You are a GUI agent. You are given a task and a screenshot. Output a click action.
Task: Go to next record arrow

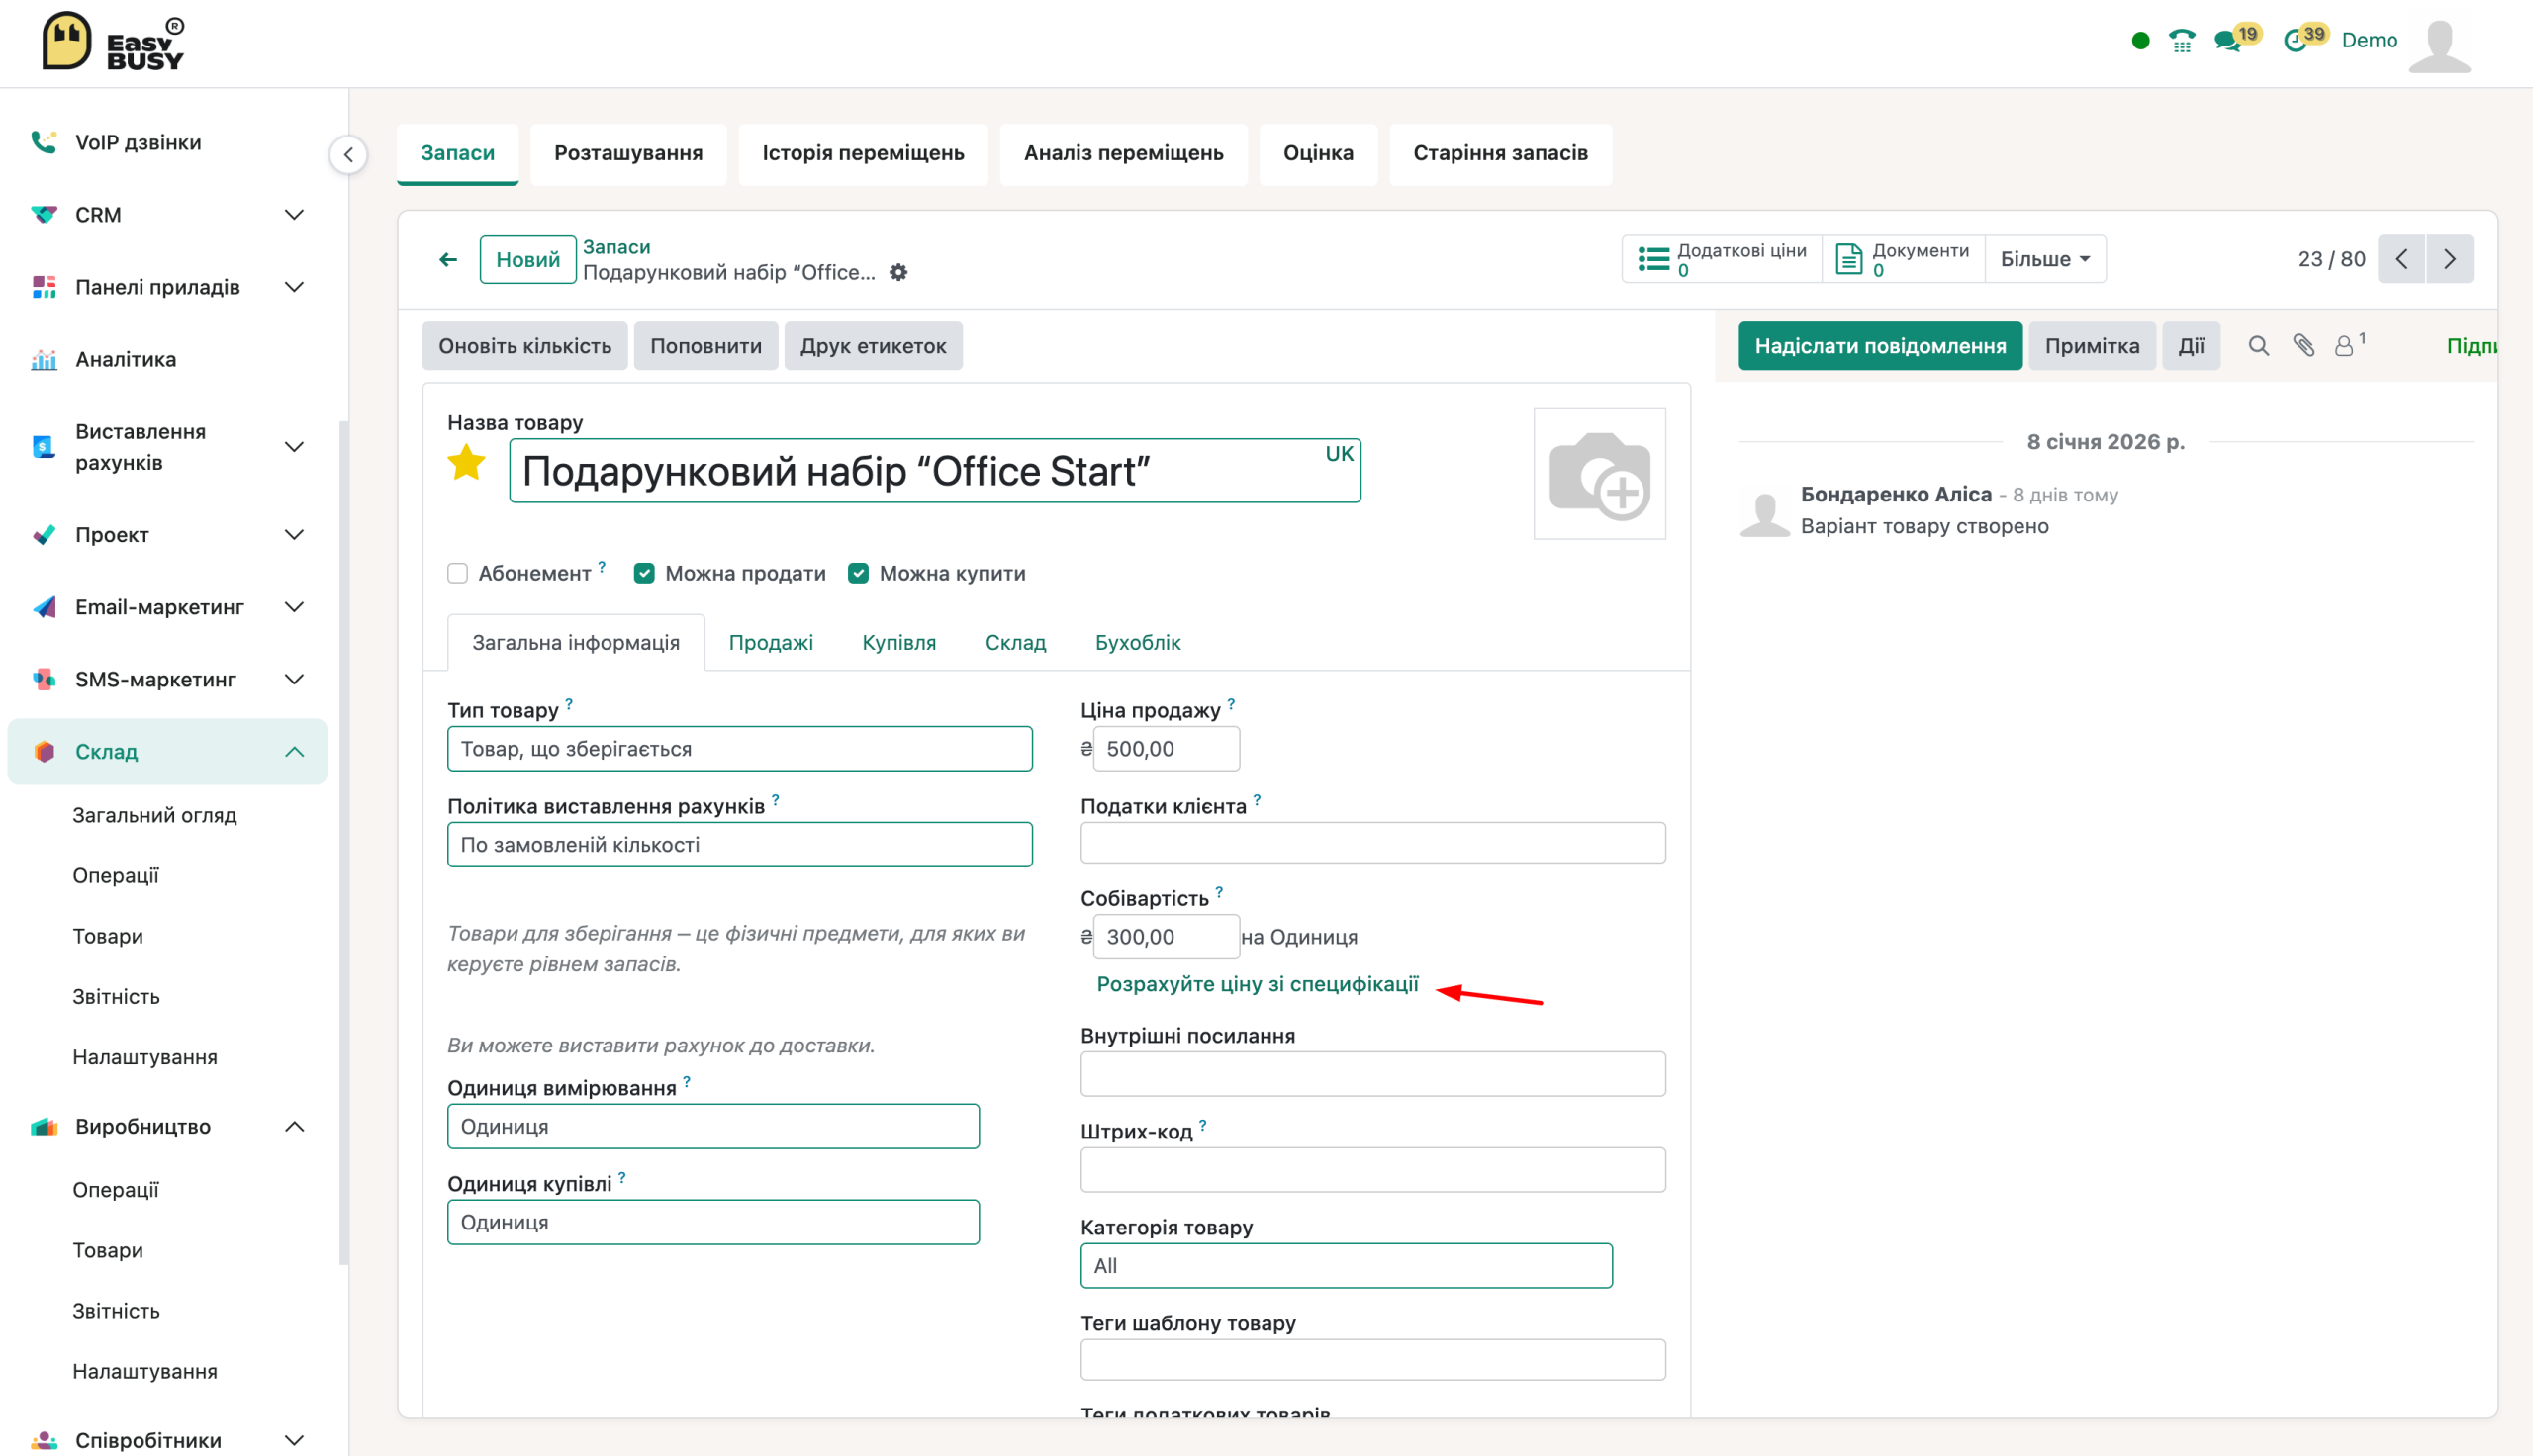click(2449, 260)
